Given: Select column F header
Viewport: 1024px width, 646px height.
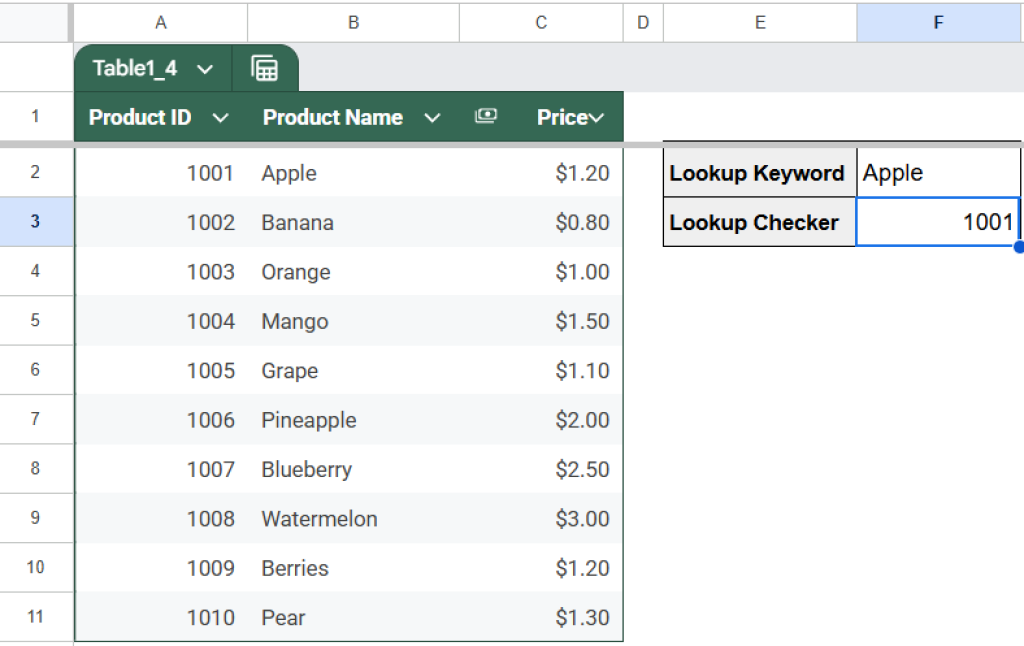Looking at the screenshot, I should click(938, 22).
